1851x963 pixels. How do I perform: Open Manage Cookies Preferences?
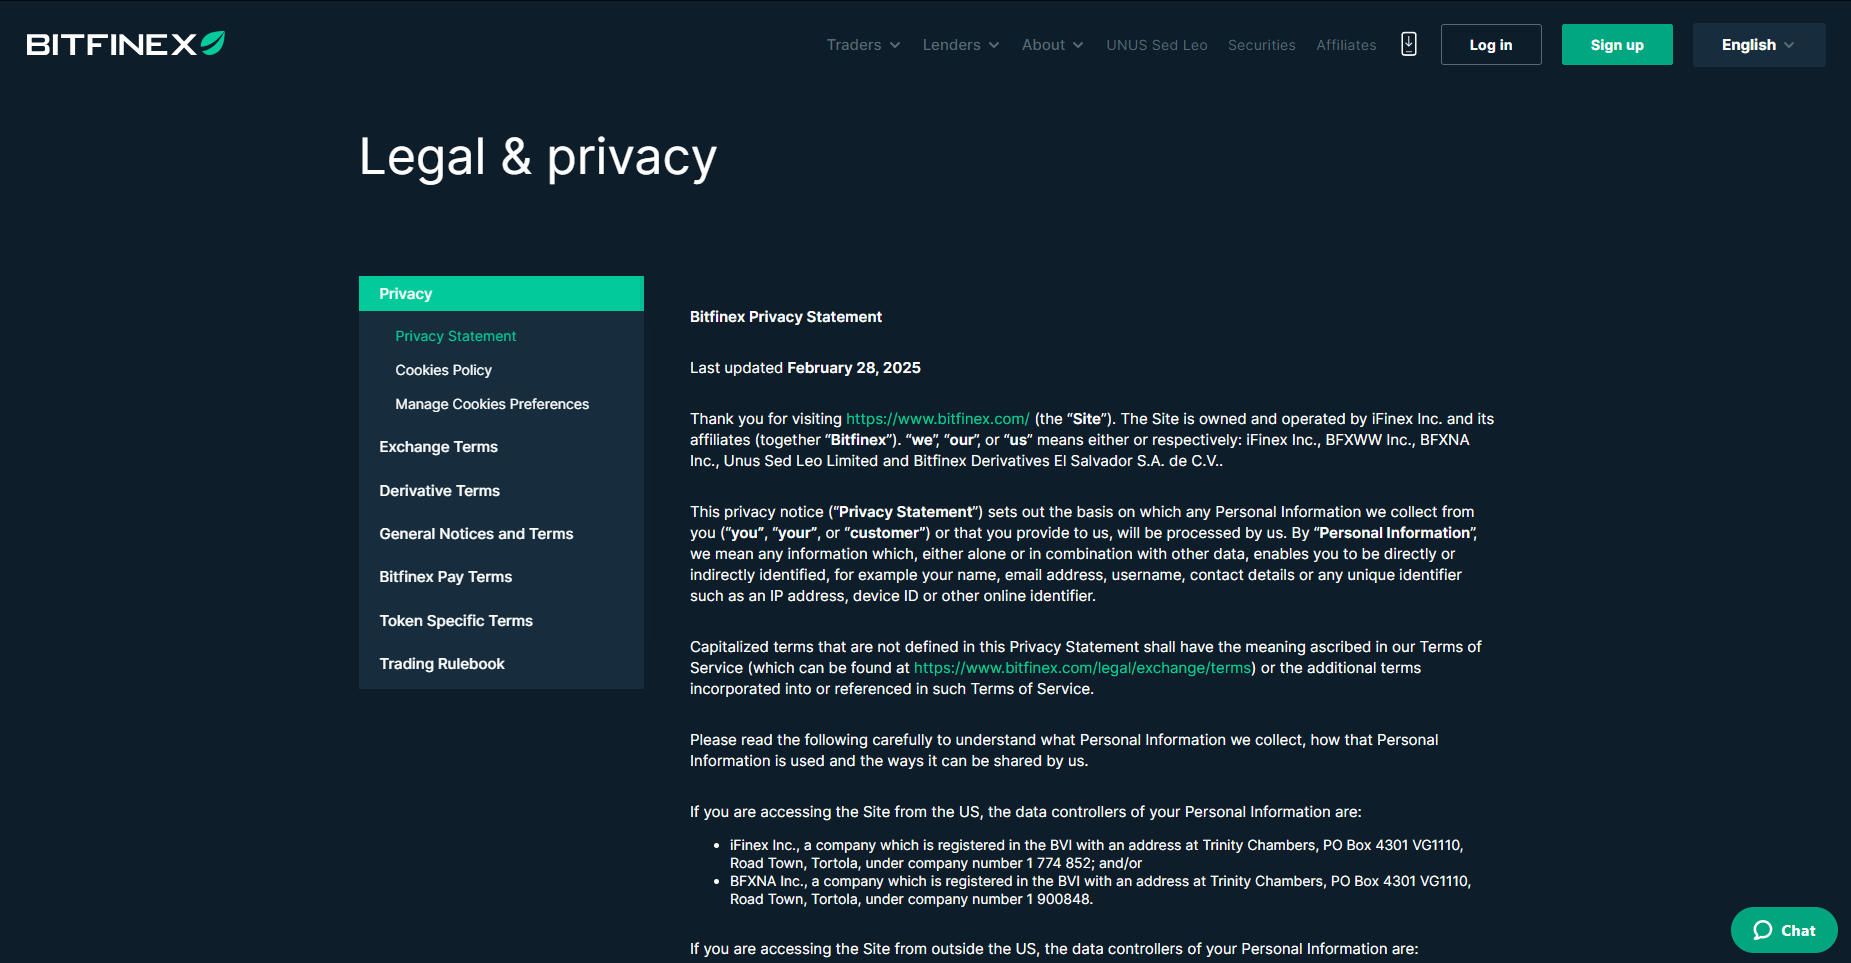(x=492, y=404)
